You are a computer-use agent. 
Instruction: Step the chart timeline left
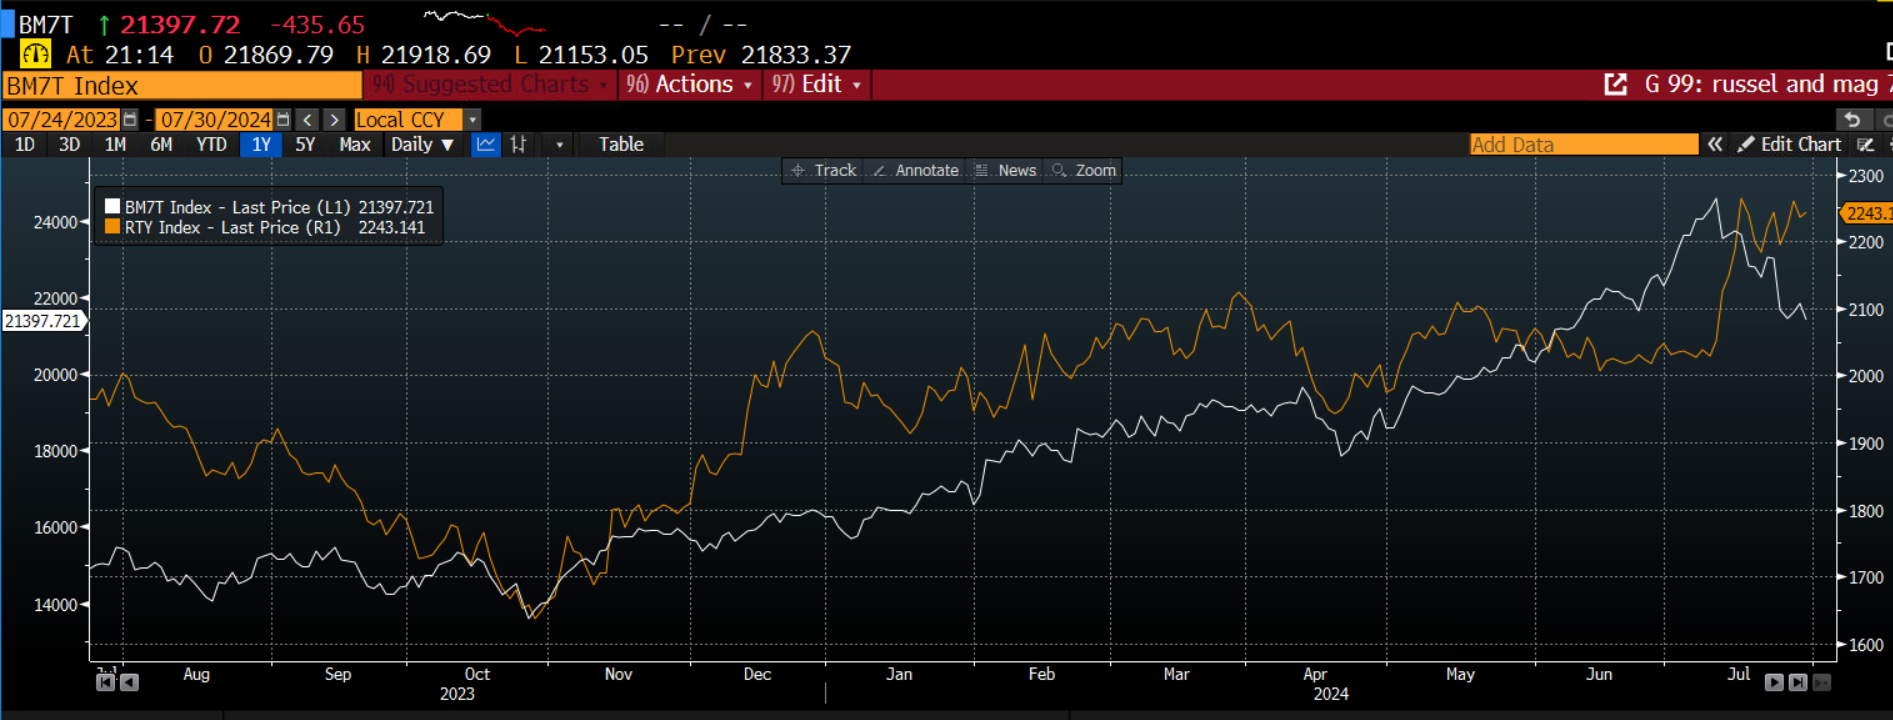[129, 682]
